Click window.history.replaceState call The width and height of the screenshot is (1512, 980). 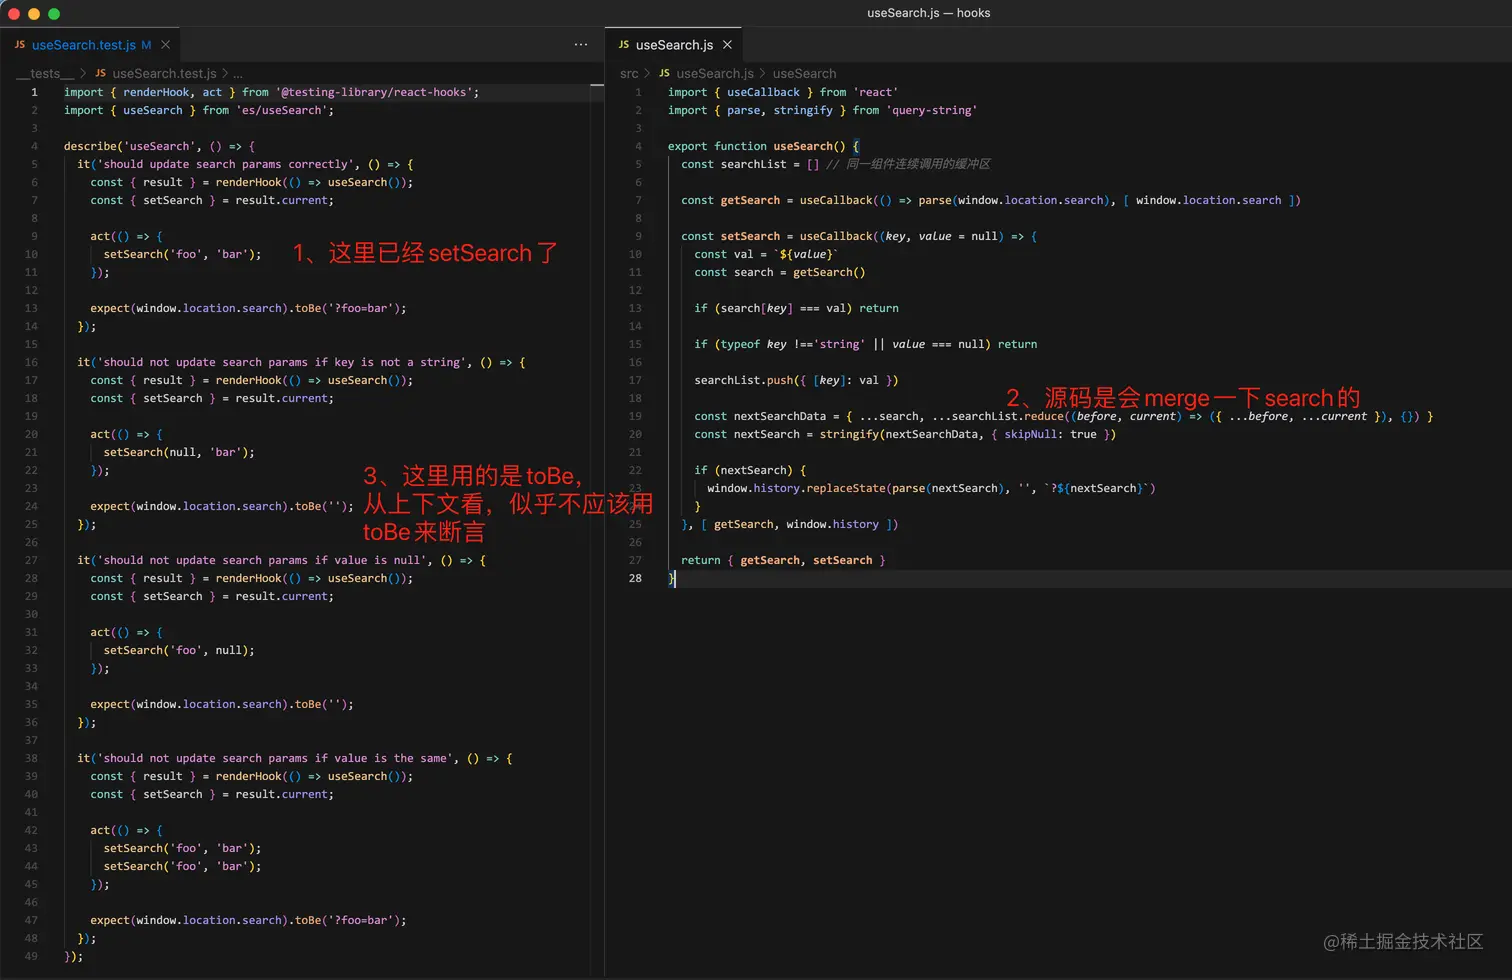pyautogui.click(x=931, y=488)
